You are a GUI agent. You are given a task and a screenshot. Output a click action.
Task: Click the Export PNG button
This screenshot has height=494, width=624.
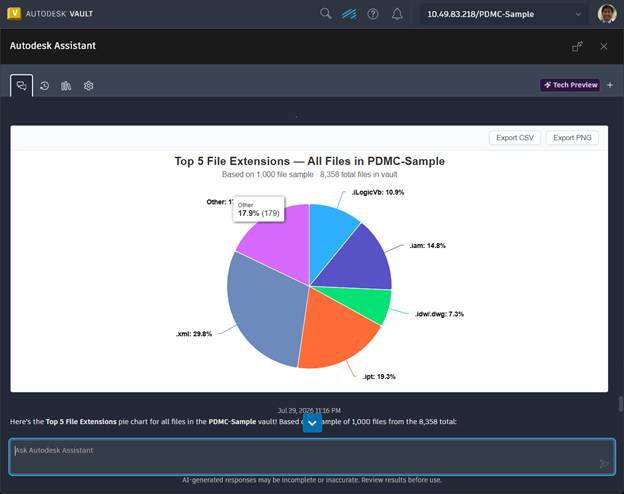572,138
